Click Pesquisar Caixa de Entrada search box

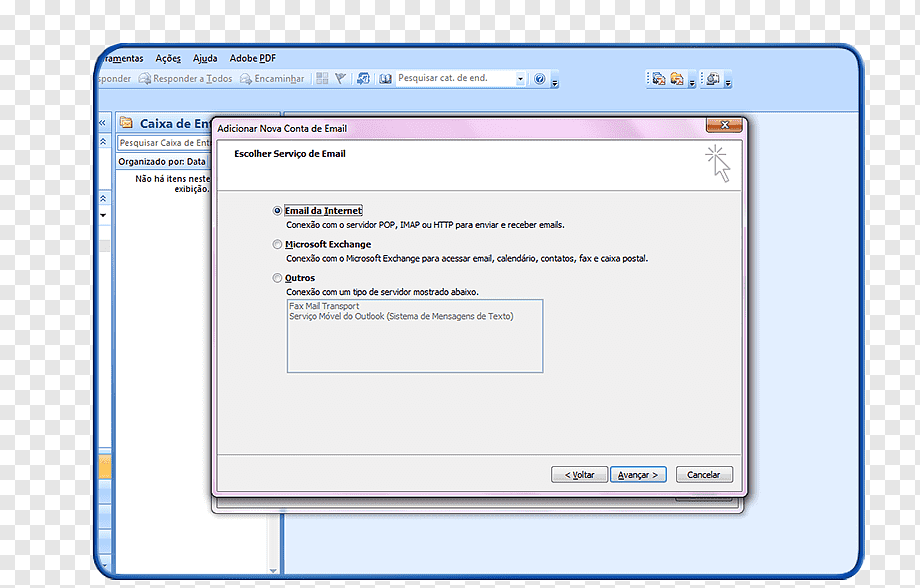(x=164, y=143)
